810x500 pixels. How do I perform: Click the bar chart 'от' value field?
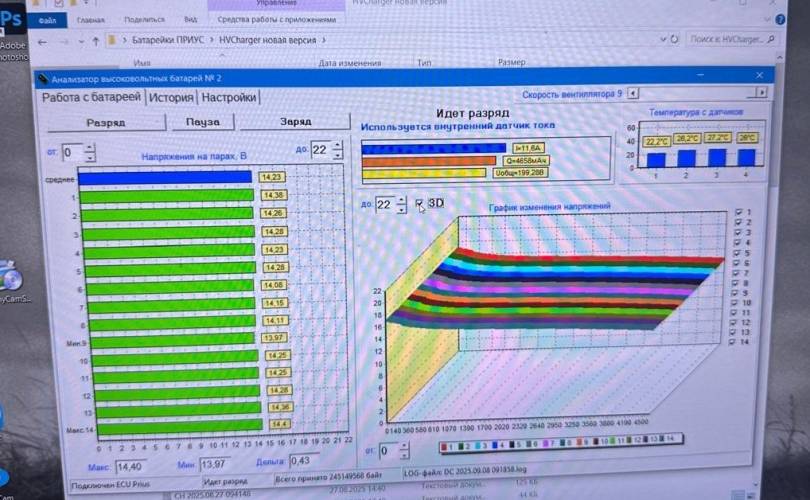click(72, 153)
